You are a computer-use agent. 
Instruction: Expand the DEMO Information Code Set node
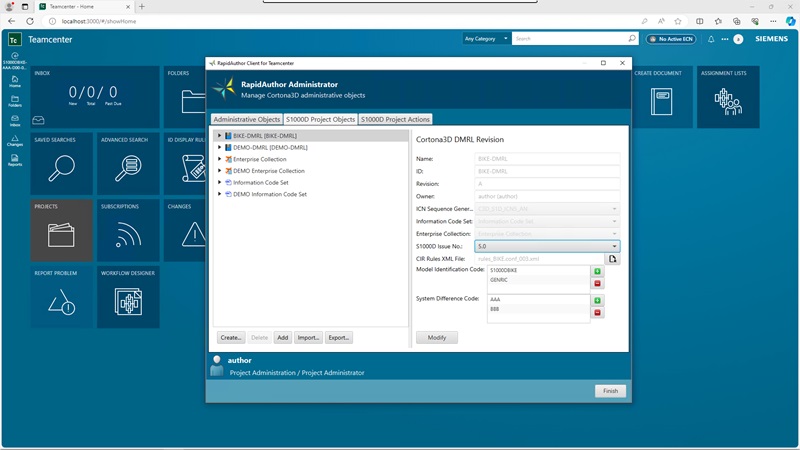click(x=219, y=194)
